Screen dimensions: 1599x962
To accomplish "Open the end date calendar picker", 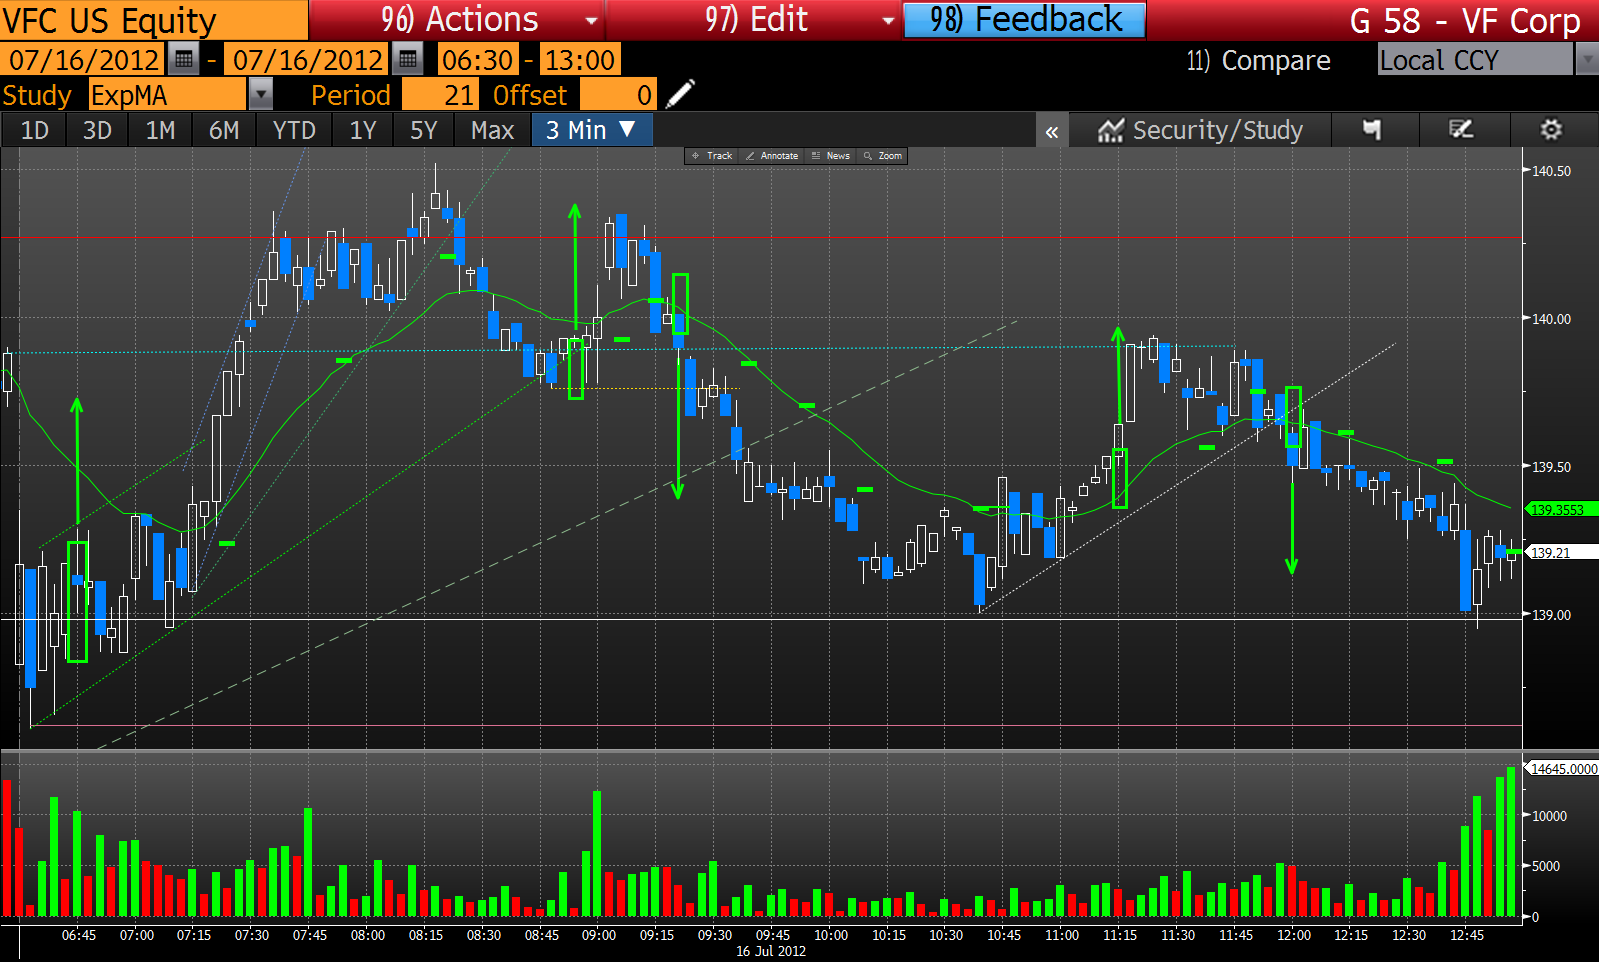I will [x=407, y=60].
